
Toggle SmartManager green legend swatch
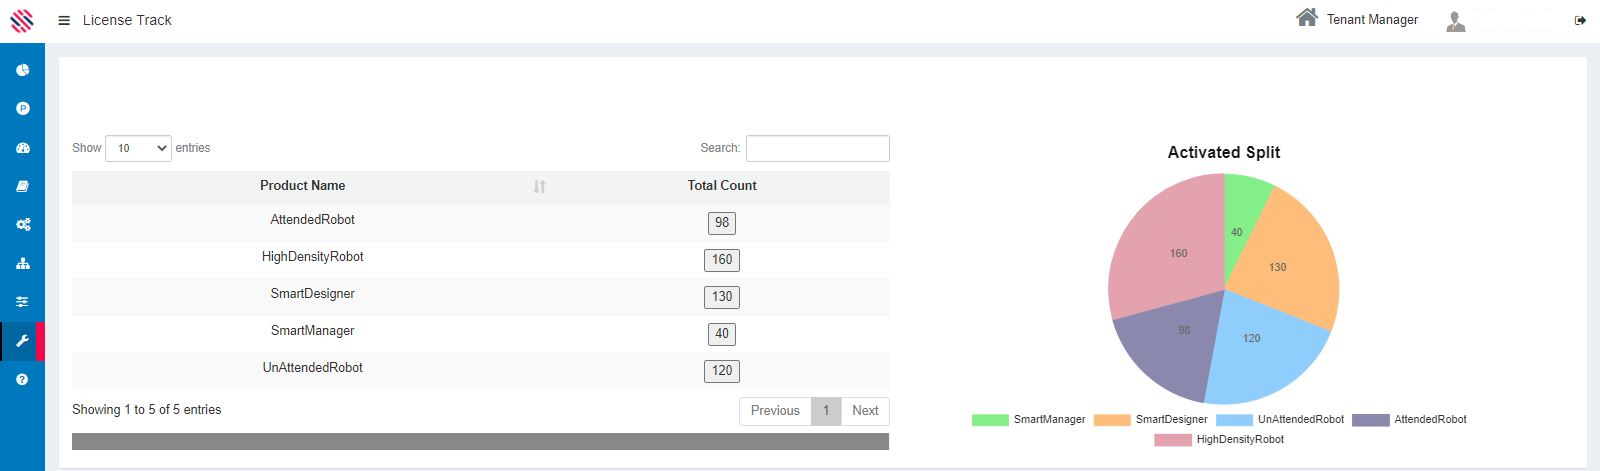[x=990, y=420]
